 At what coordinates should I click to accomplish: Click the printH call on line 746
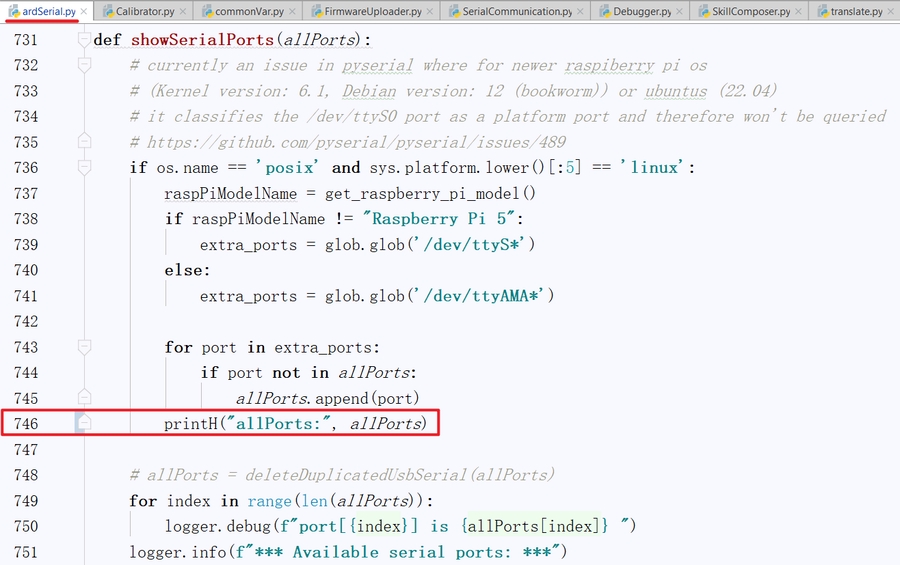(194, 424)
